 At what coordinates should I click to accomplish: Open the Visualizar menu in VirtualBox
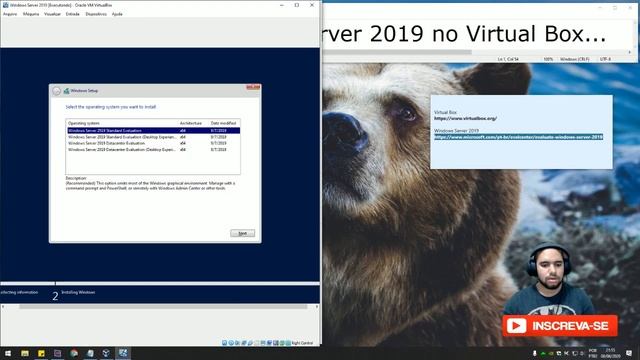coord(52,14)
